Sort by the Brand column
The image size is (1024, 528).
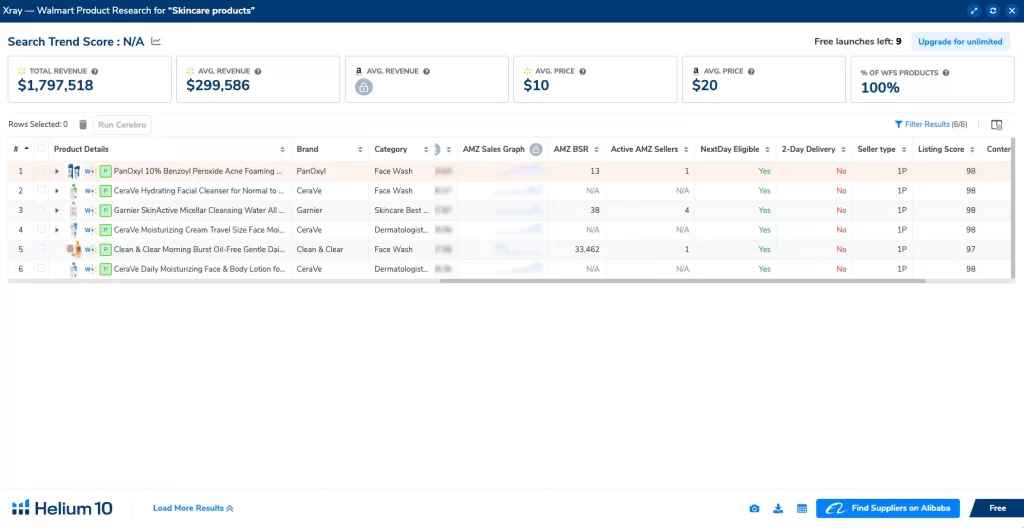(x=360, y=150)
